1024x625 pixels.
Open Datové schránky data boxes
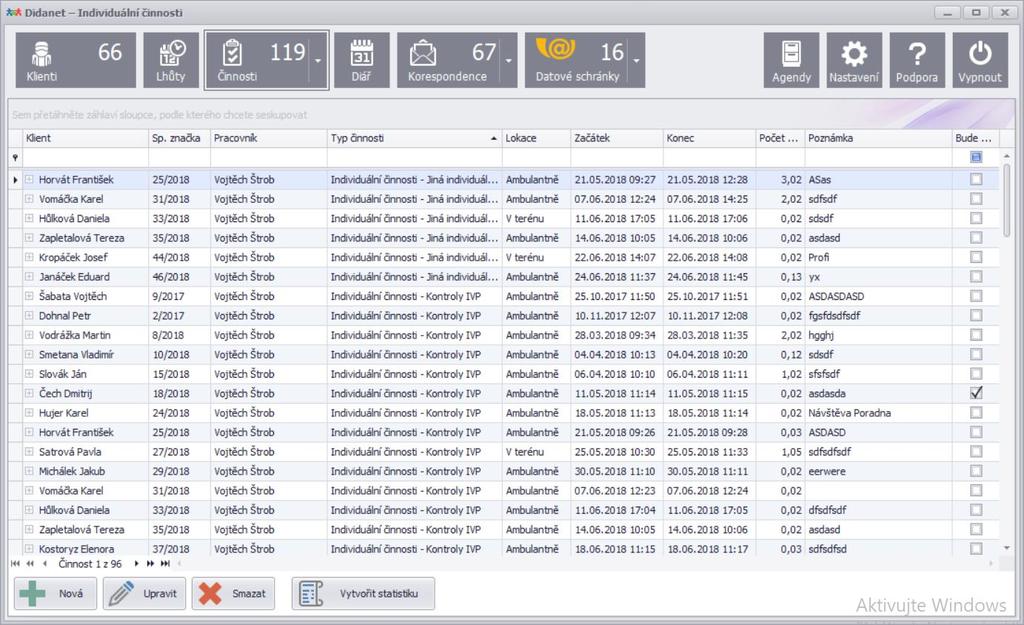[x=576, y=60]
